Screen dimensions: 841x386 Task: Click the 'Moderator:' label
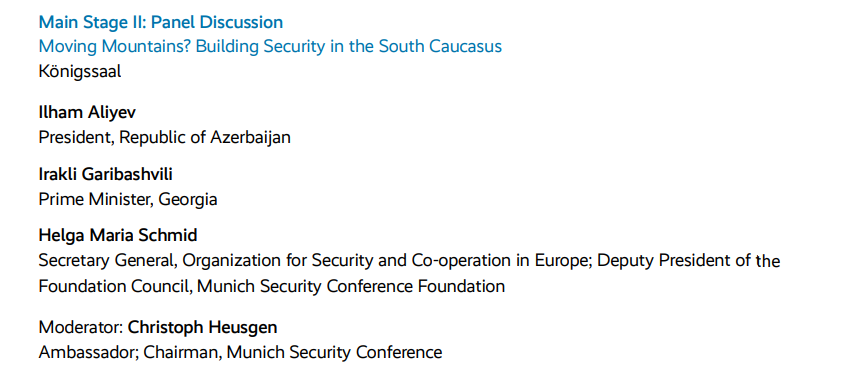(81, 327)
